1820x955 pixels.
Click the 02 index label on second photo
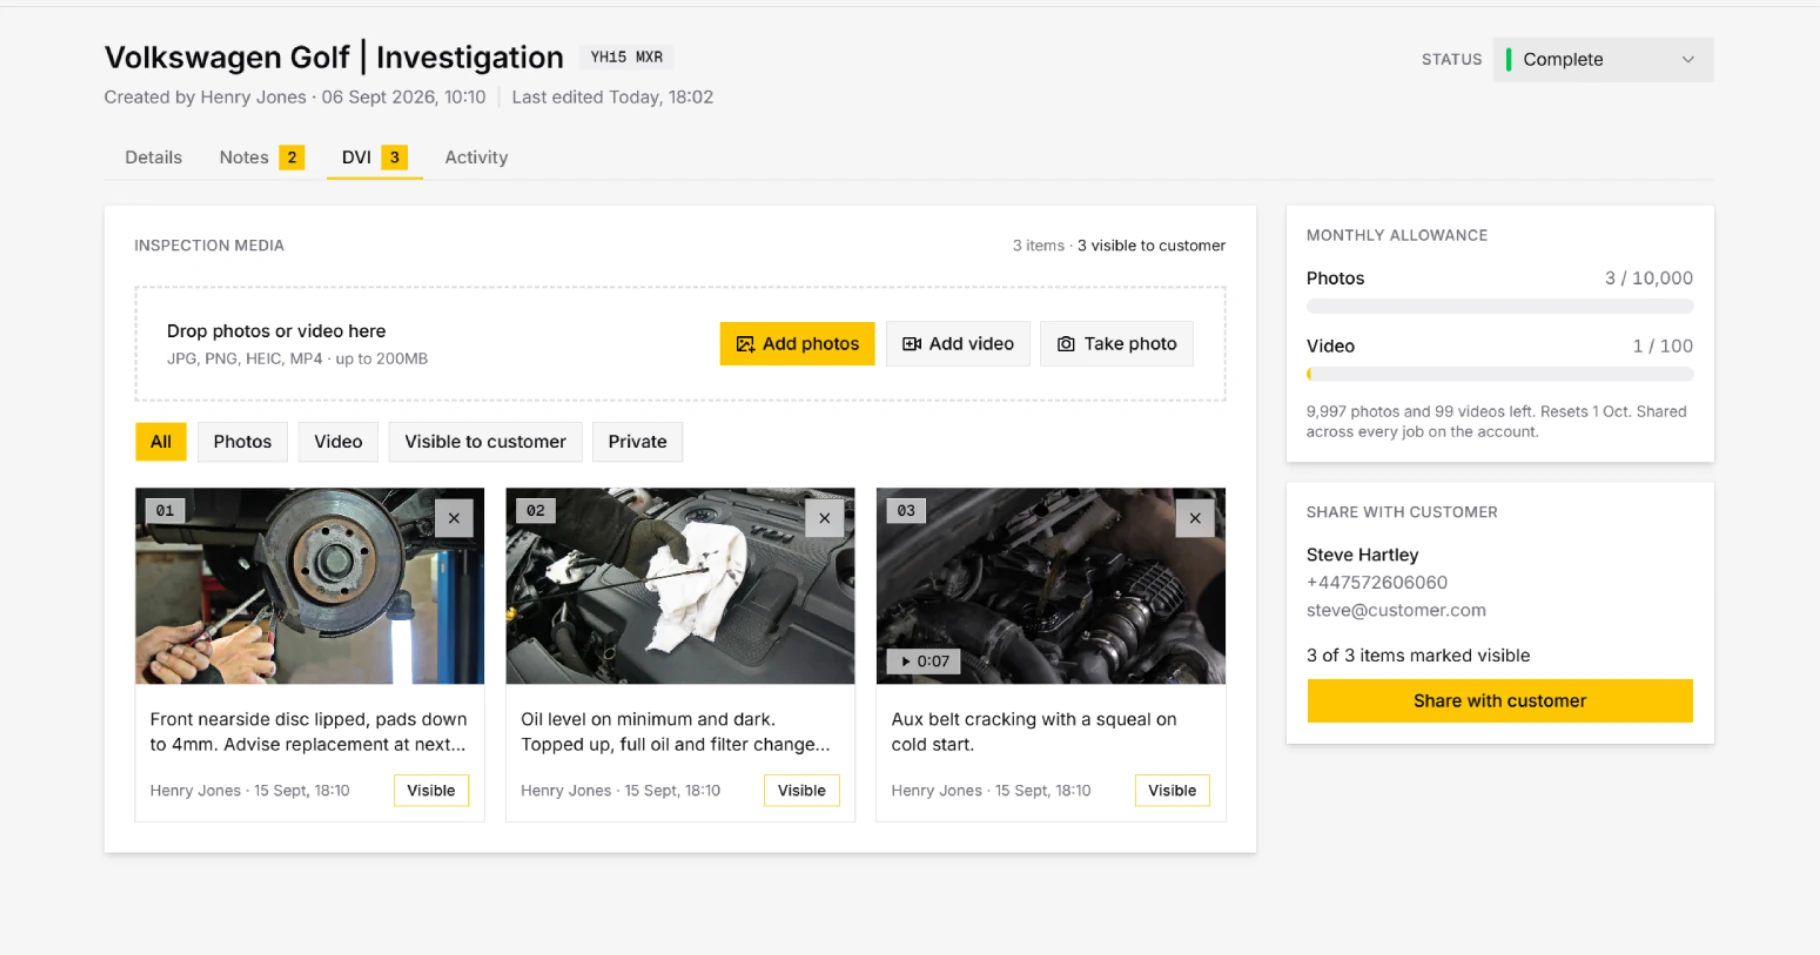(536, 510)
